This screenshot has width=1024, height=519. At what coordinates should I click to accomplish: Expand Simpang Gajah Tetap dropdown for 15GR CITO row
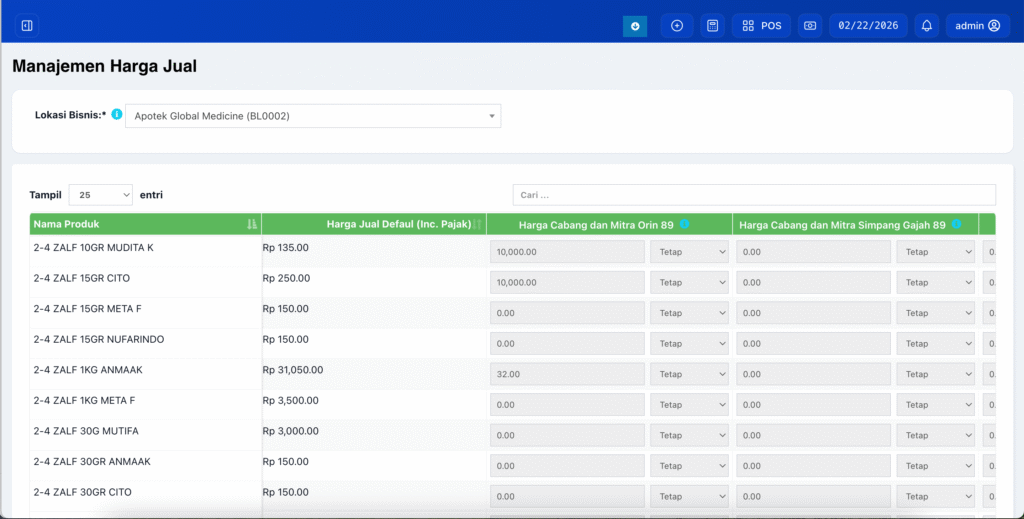(x=935, y=283)
